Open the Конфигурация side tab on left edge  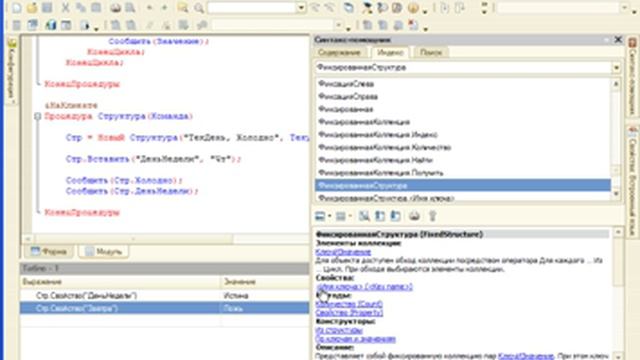[12, 70]
